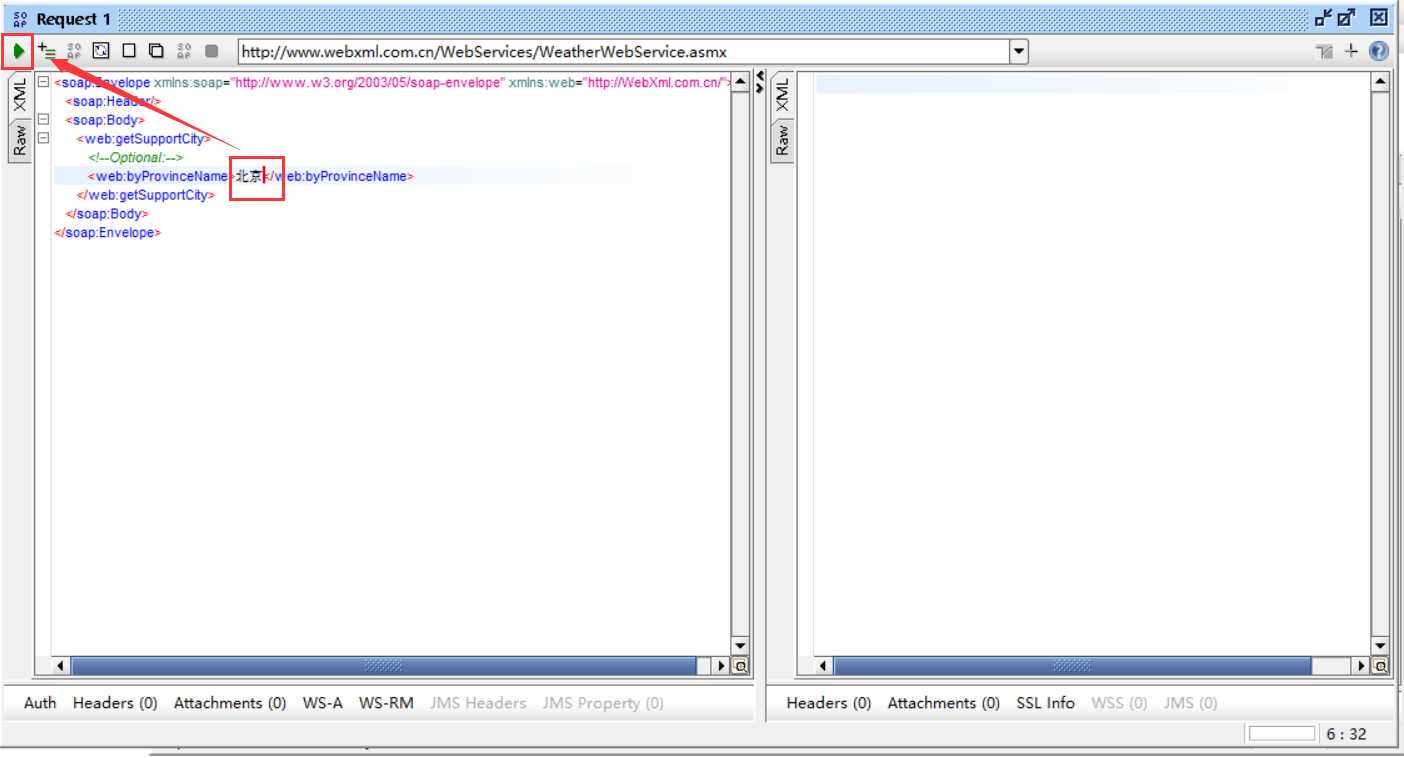Screen dimensions: 1404x758
Task: Open request Attachments (0) tab
Action: tap(230, 703)
